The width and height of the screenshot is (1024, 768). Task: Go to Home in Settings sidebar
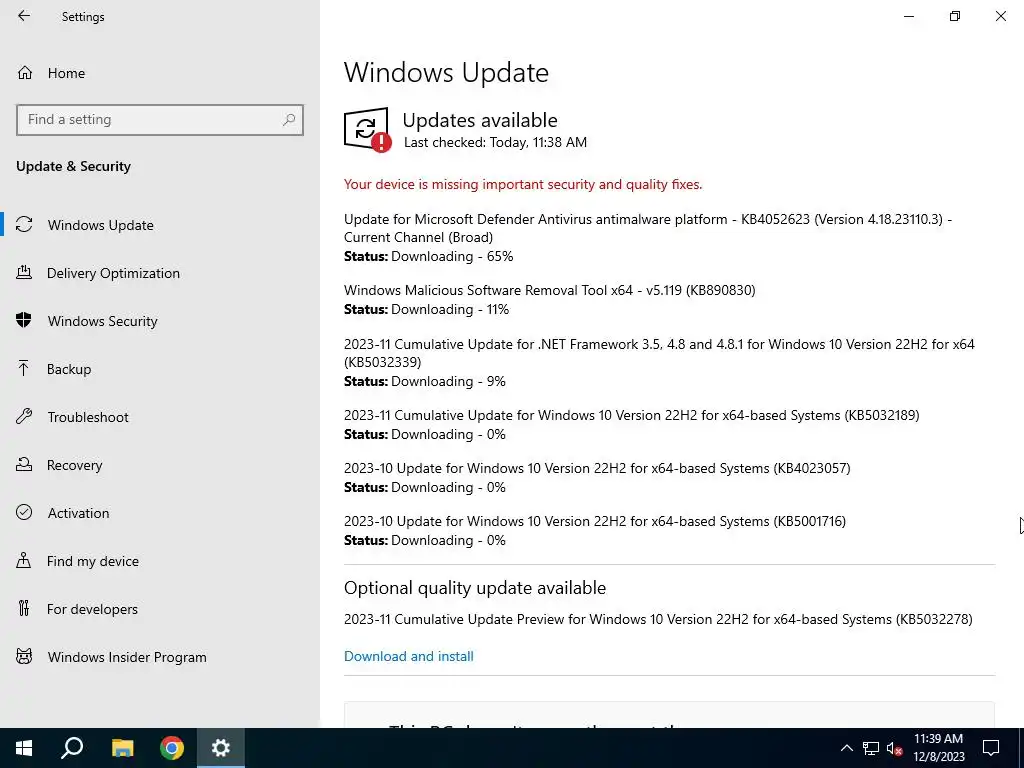(66, 73)
